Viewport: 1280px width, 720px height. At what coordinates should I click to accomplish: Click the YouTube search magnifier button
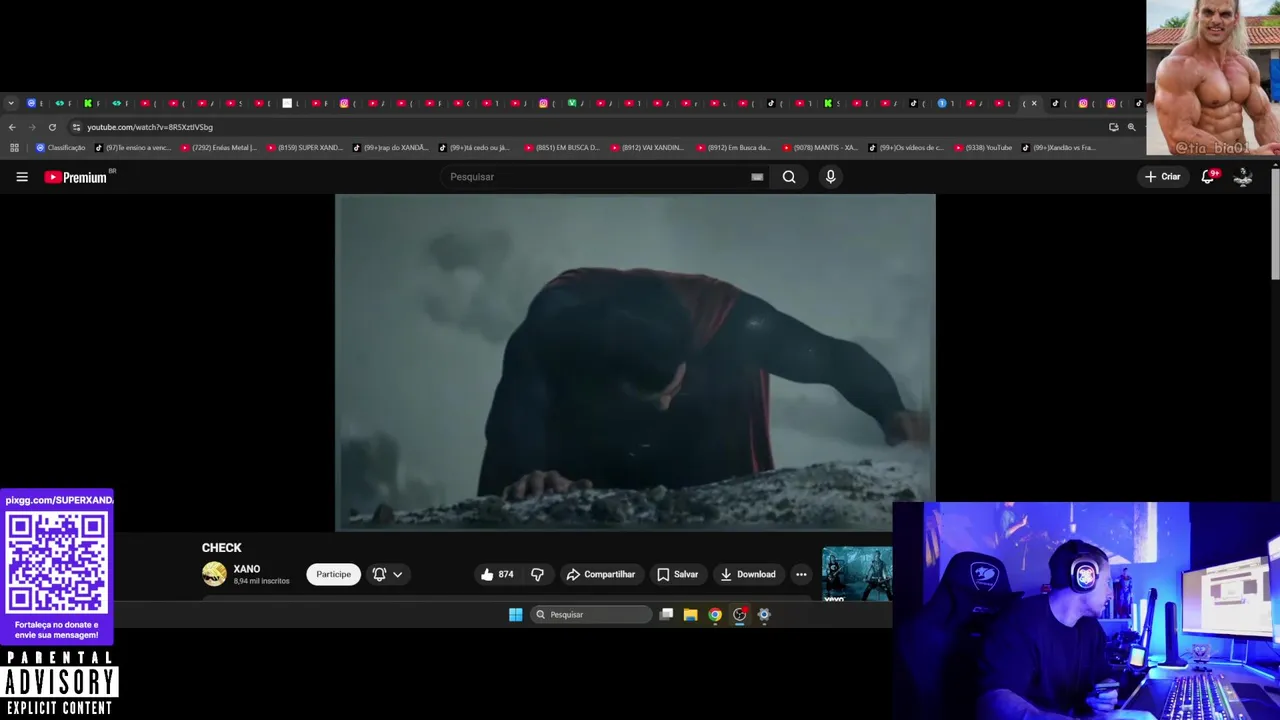click(x=789, y=177)
